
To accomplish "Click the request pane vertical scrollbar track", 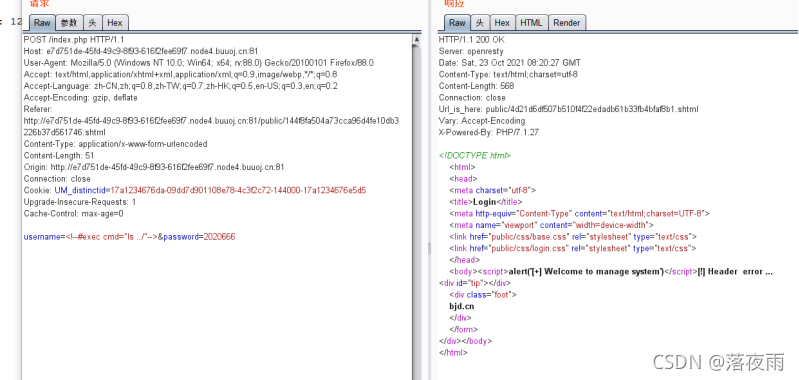I will pos(417,214).
